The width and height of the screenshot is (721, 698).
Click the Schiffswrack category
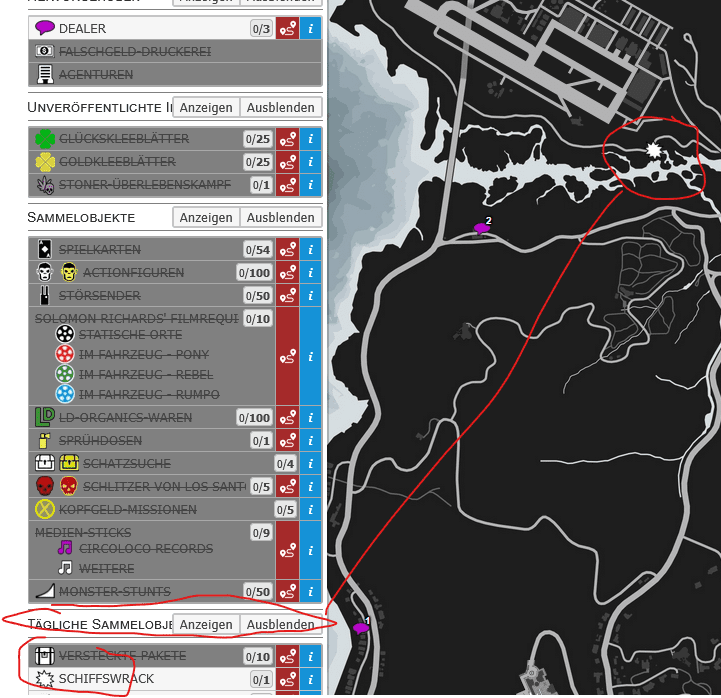(152, 679)
